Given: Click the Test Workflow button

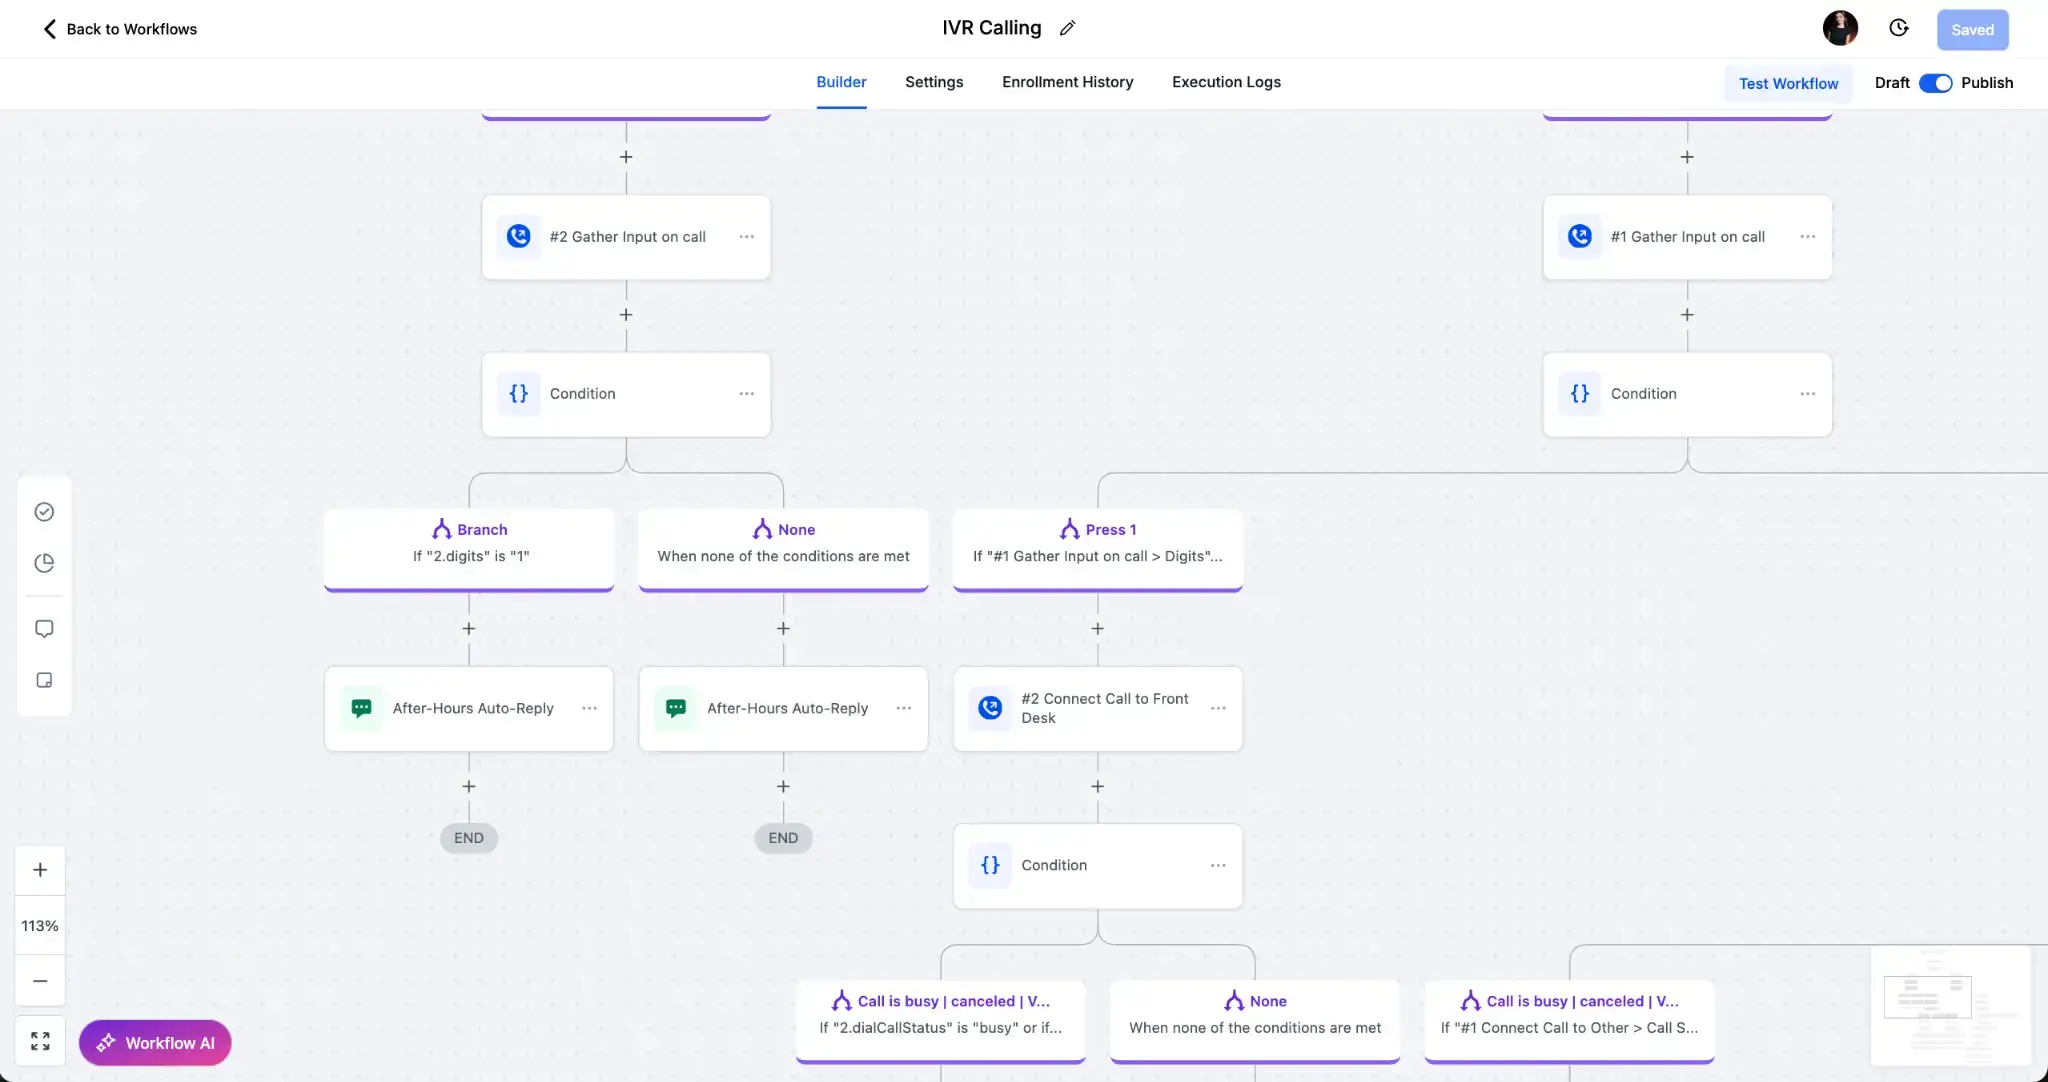Looking at the screenshot, I should [x=1788, y=83].
